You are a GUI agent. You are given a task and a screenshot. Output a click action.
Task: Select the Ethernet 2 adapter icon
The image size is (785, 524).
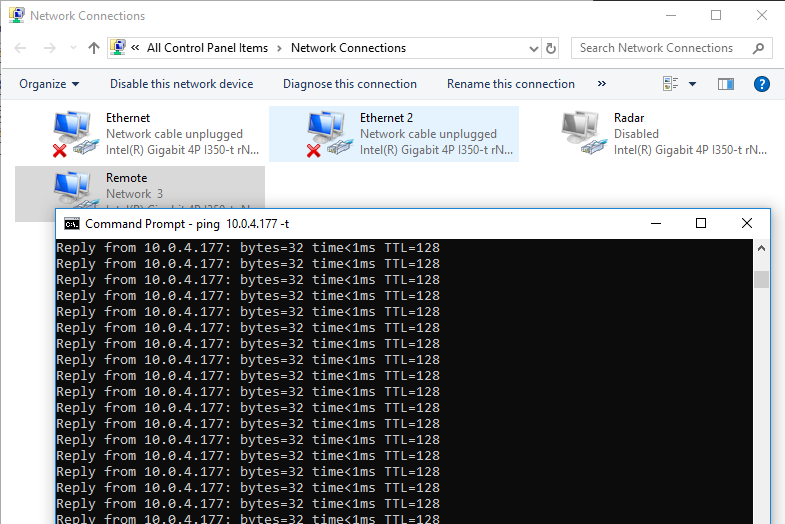(x=329, y=134)
